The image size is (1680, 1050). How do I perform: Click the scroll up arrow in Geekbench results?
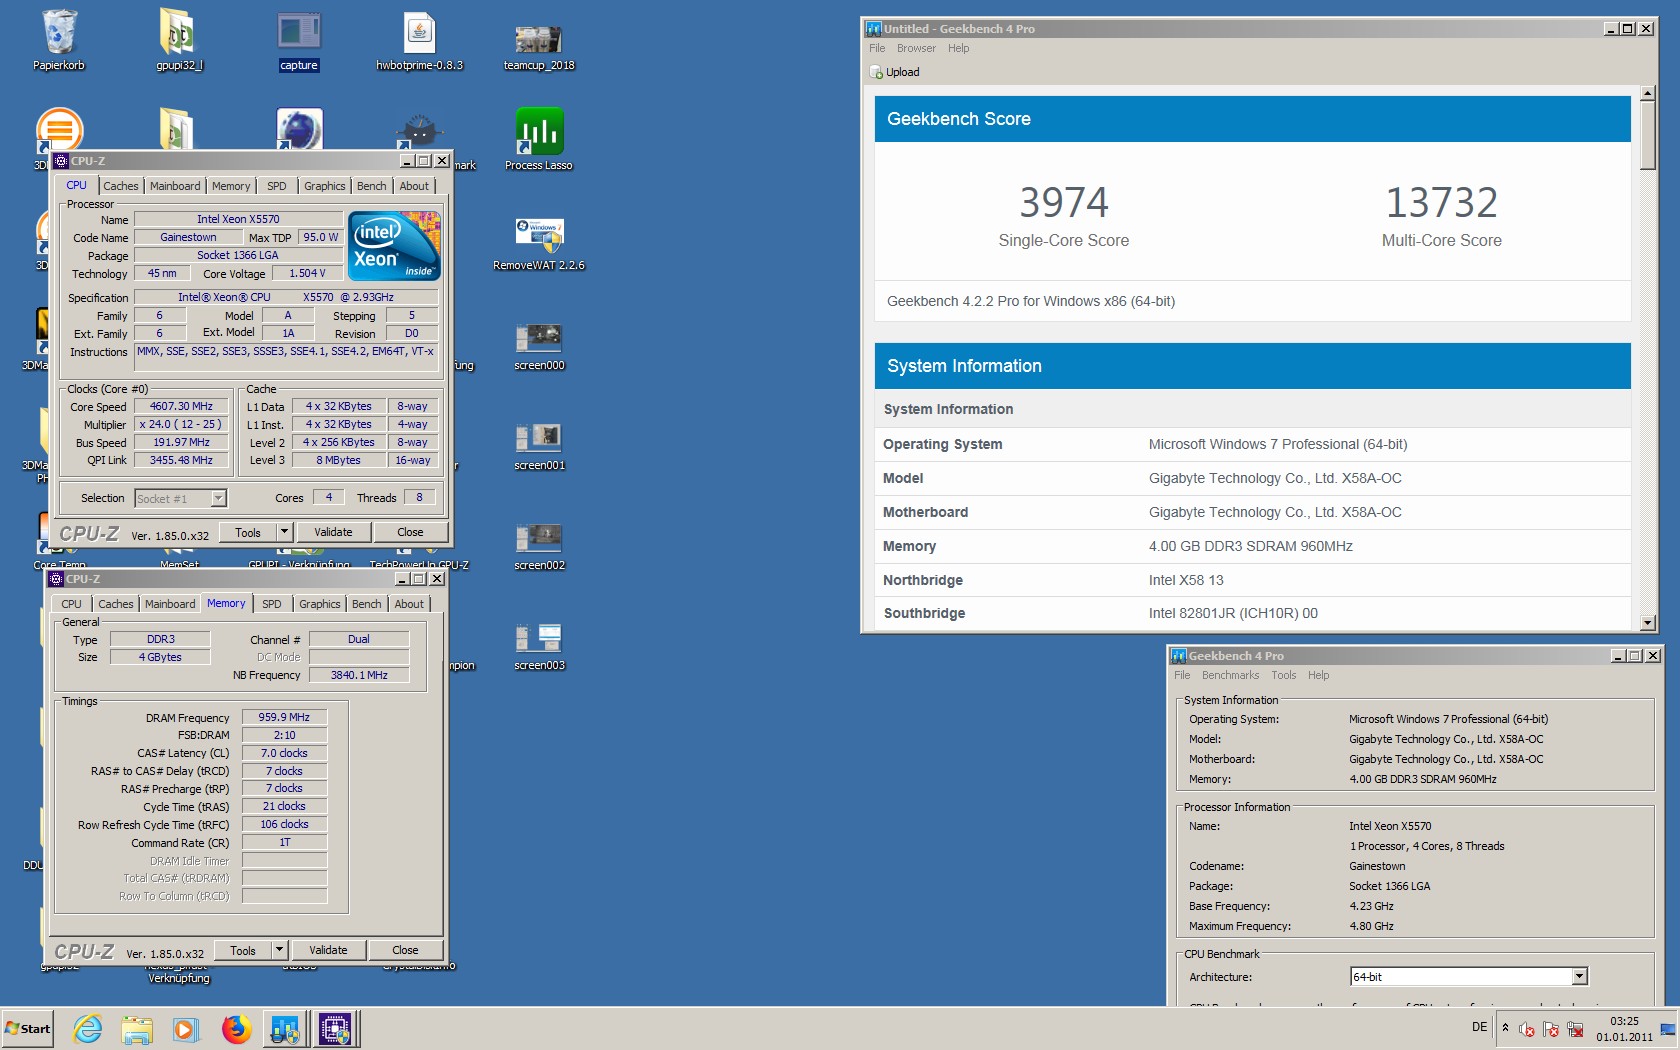click(1648, 94)
